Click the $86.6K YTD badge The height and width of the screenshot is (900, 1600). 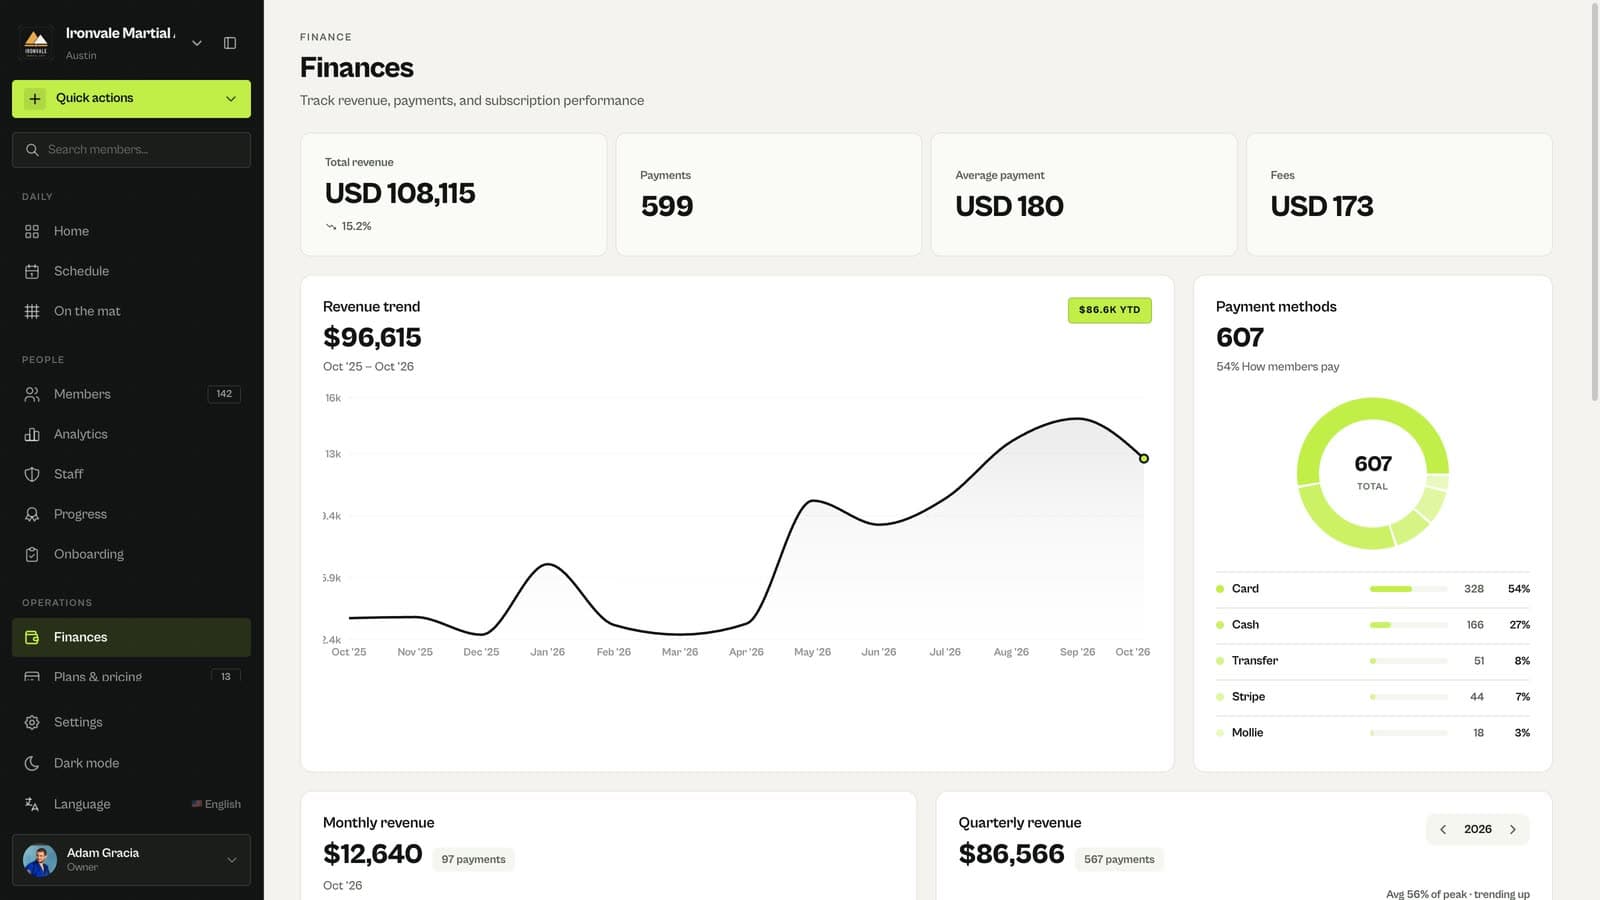[x=1109, y=310]
